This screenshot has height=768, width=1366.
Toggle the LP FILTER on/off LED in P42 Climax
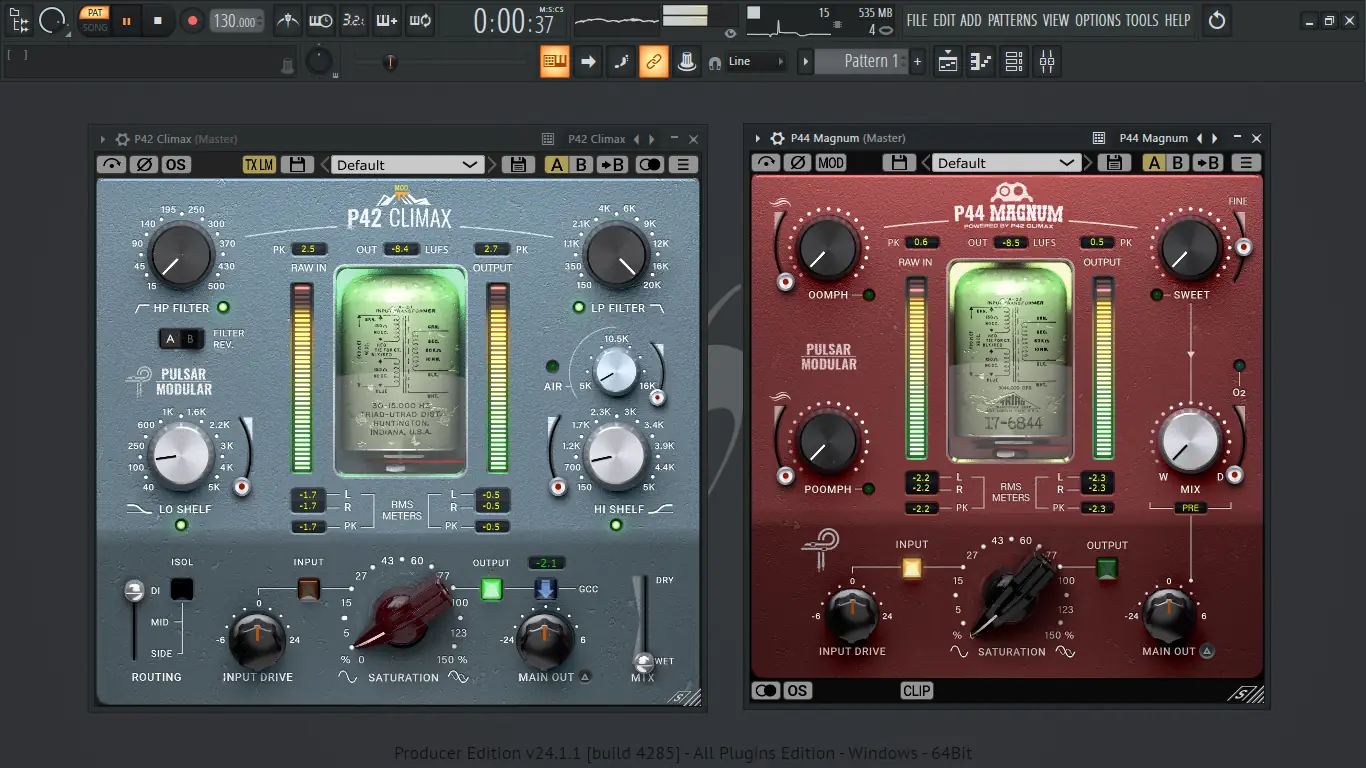[x=579, y=307]
